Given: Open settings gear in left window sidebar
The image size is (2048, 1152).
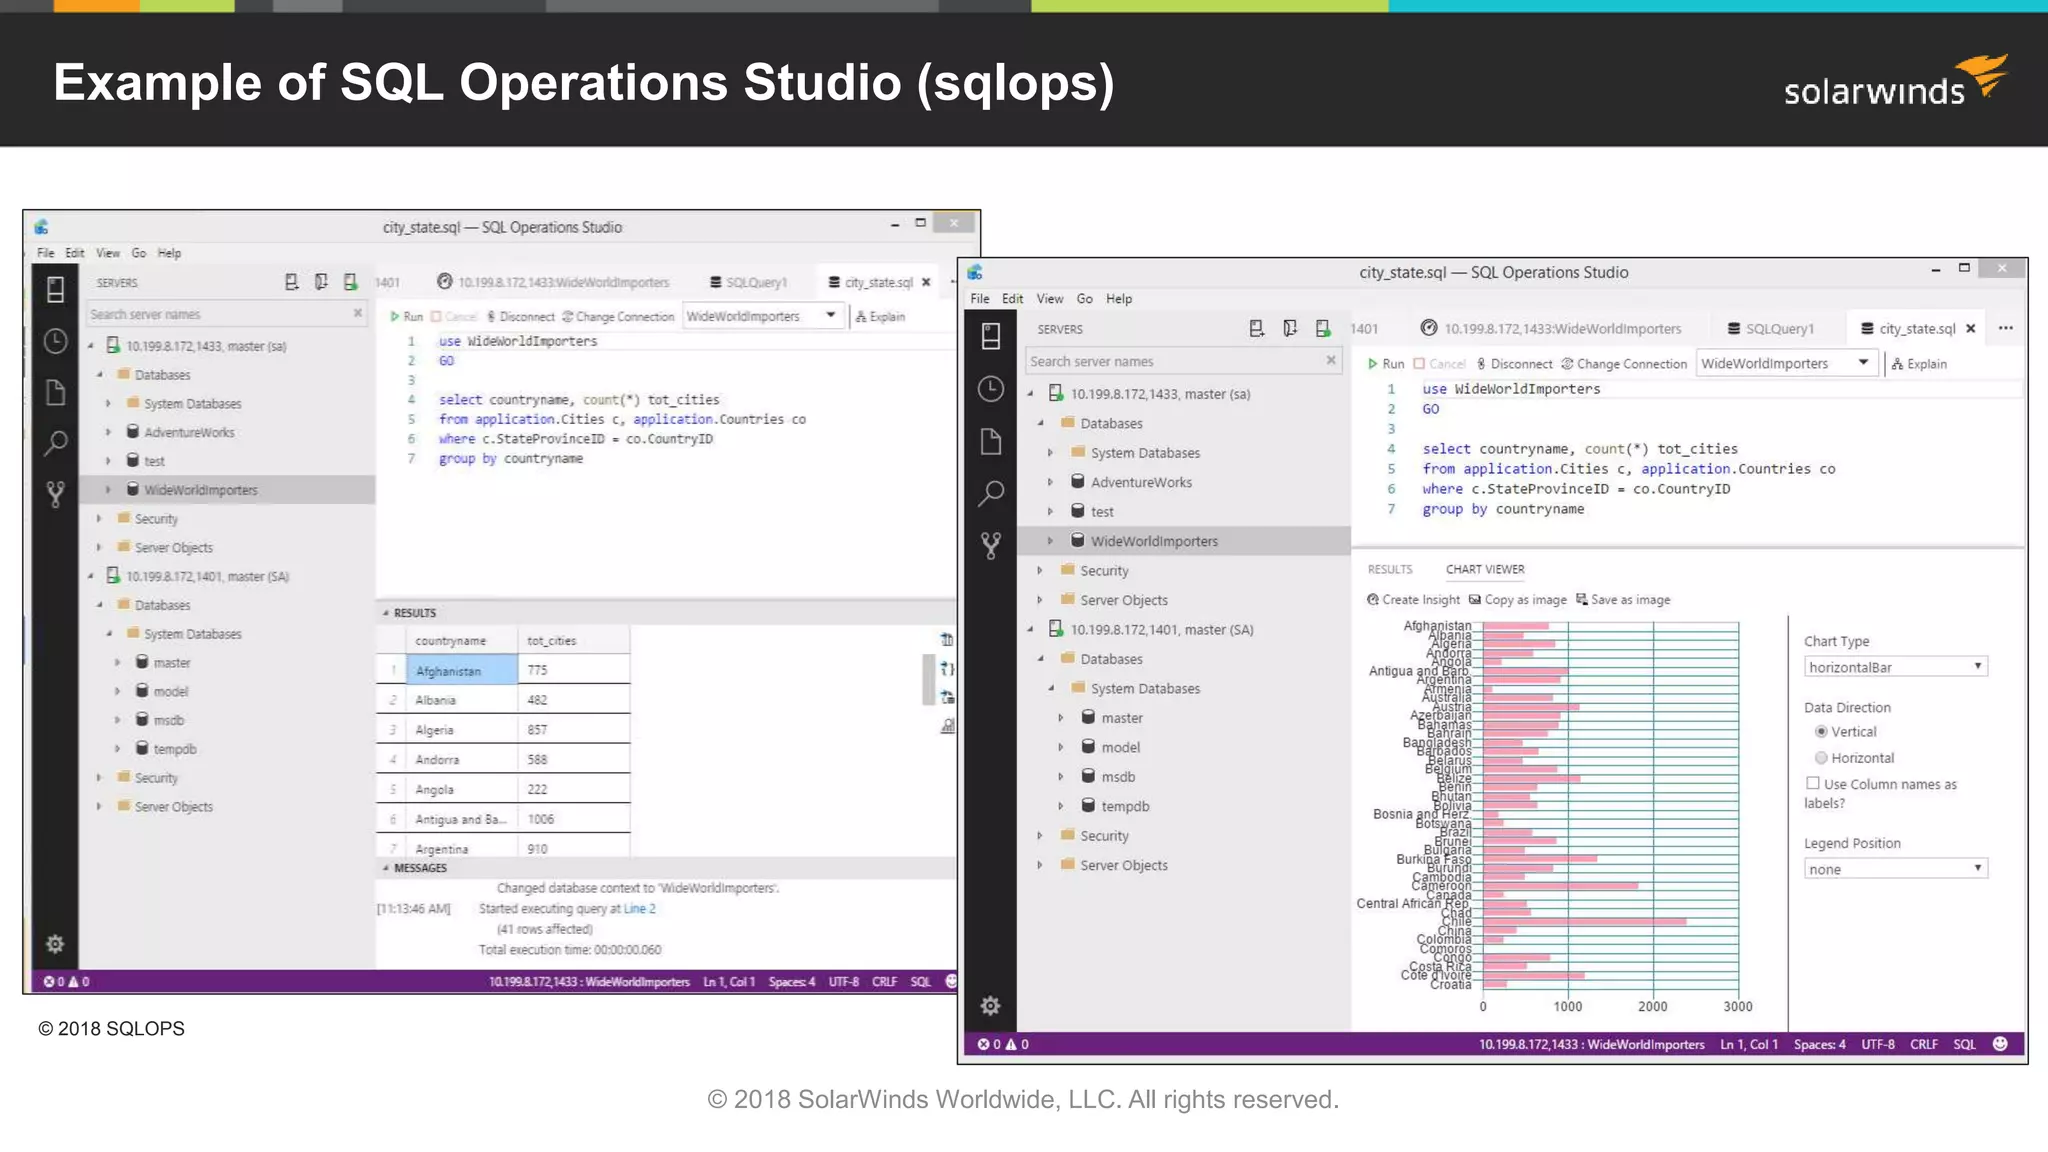Looking at the screenshot, I should pyautogui.click(x=55, y=944).
